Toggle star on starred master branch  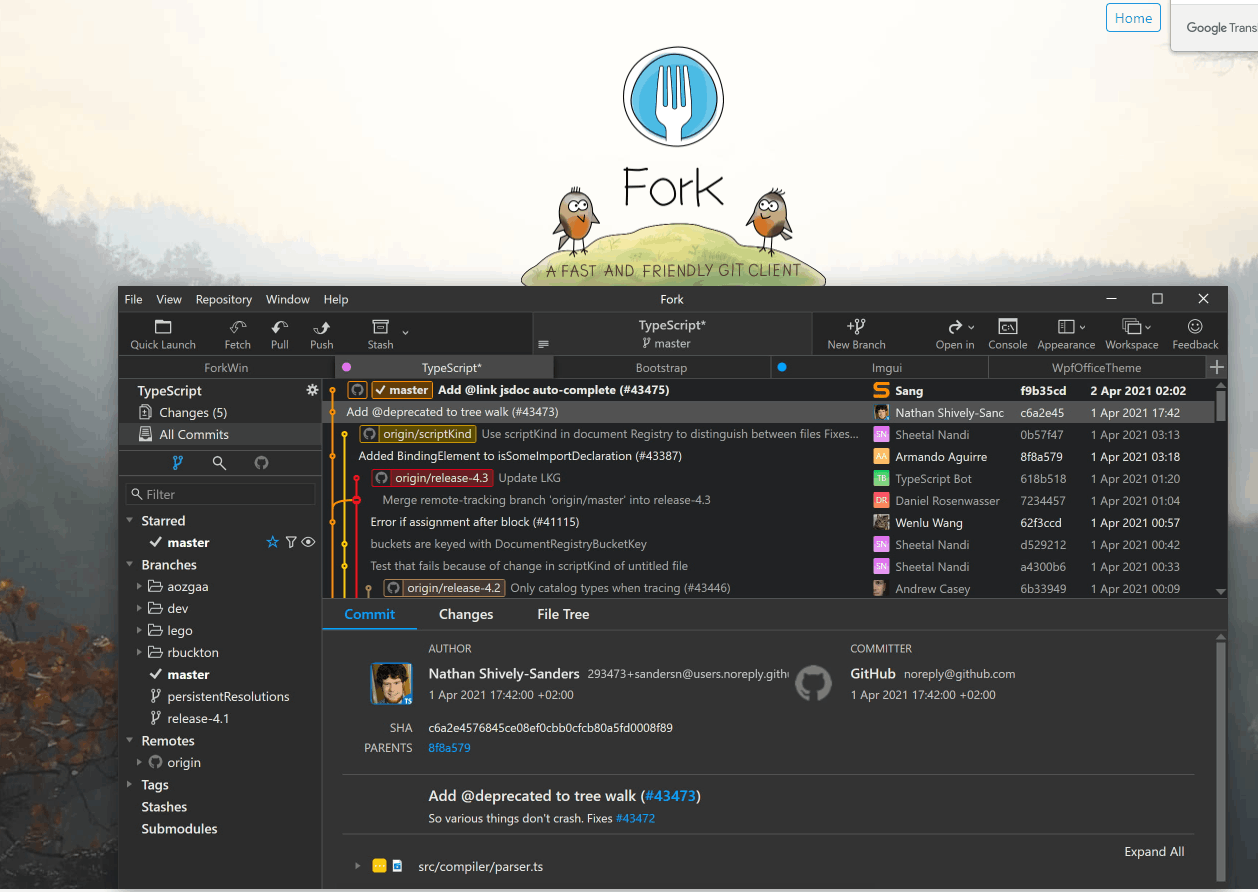[x=272, y=542]
